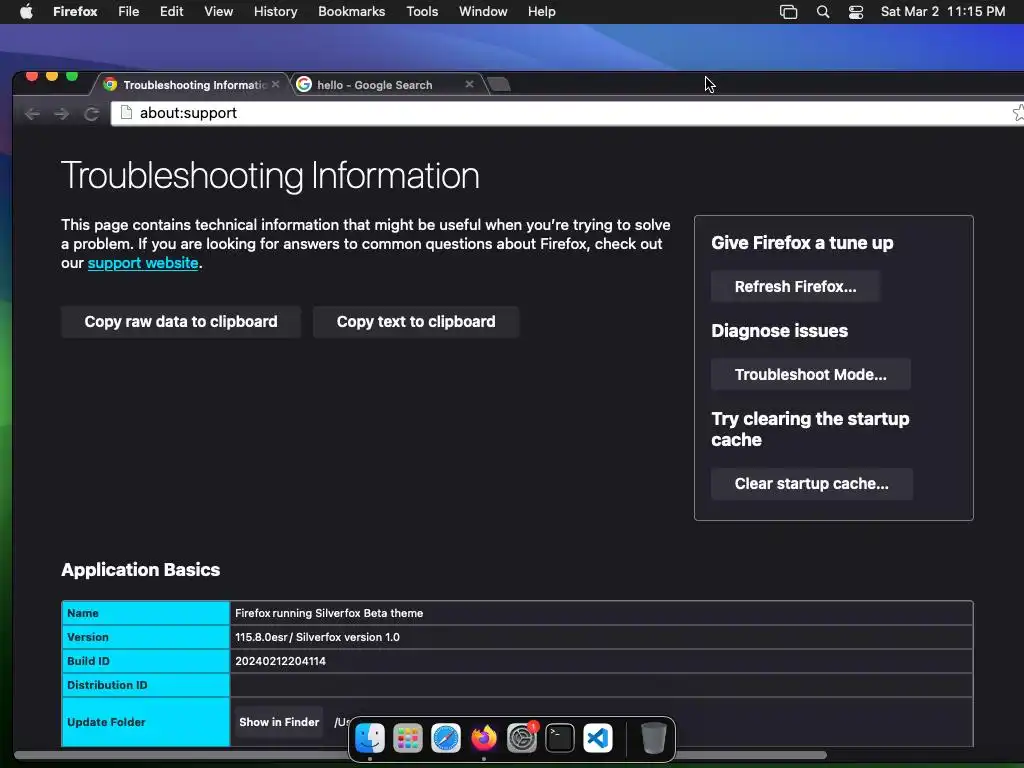The height and width of the screenshot is (768, 1024).
Task: Bookmark the page with the star icon
Action: click(x=1018, y=112)
